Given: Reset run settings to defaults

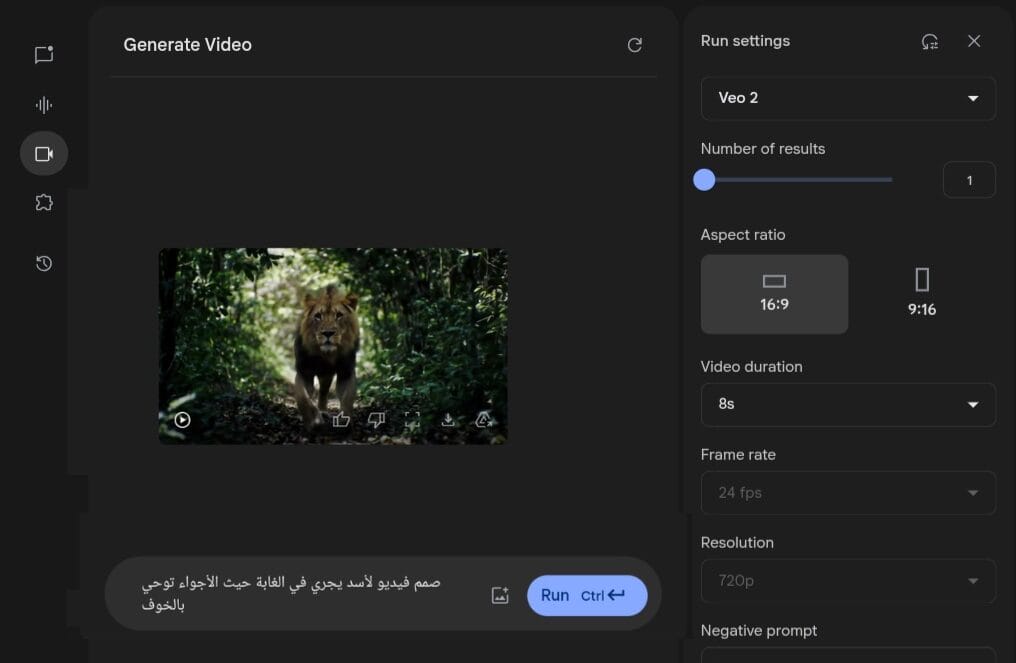Looking at the screenshot, I should [930, 41].
